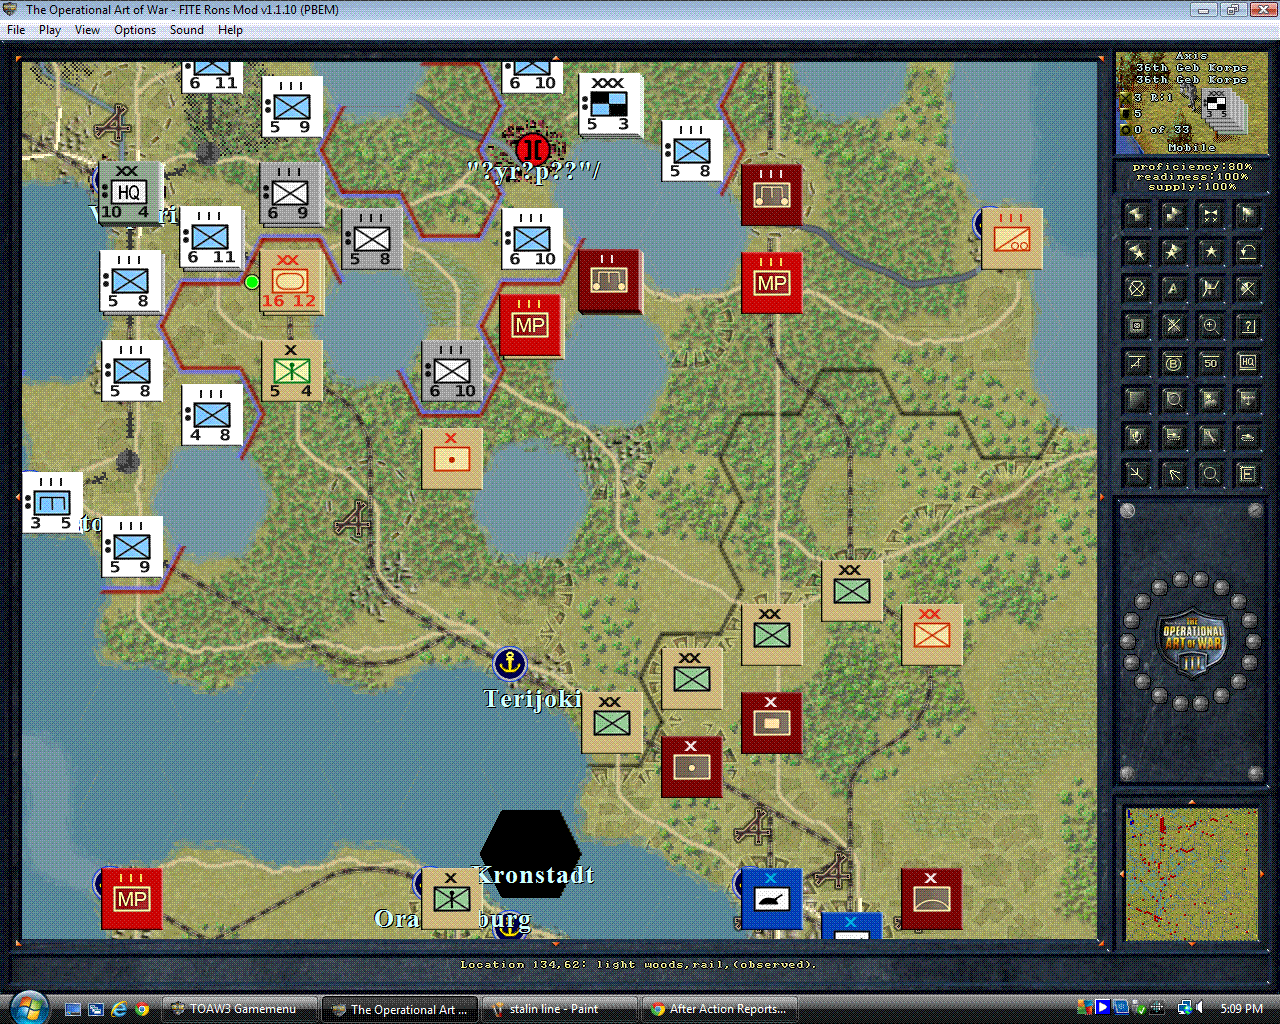
Task: Click the magnifier plus zoom-in button
Action: click(1211, 326)
